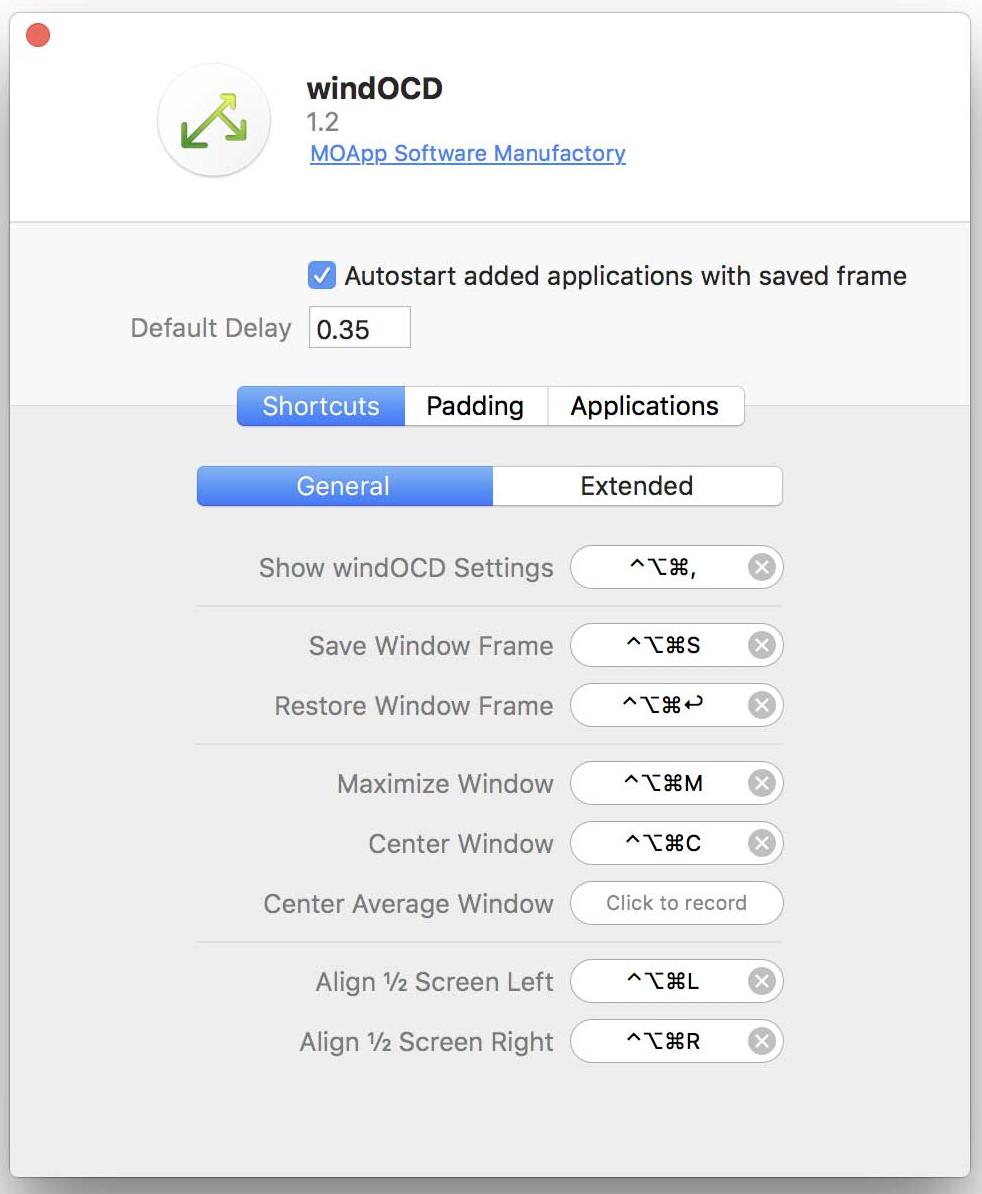This screenshot has height=1194, width=982.
Task: Clear the Save Window Frame shortcut
Action: point(761,646)
